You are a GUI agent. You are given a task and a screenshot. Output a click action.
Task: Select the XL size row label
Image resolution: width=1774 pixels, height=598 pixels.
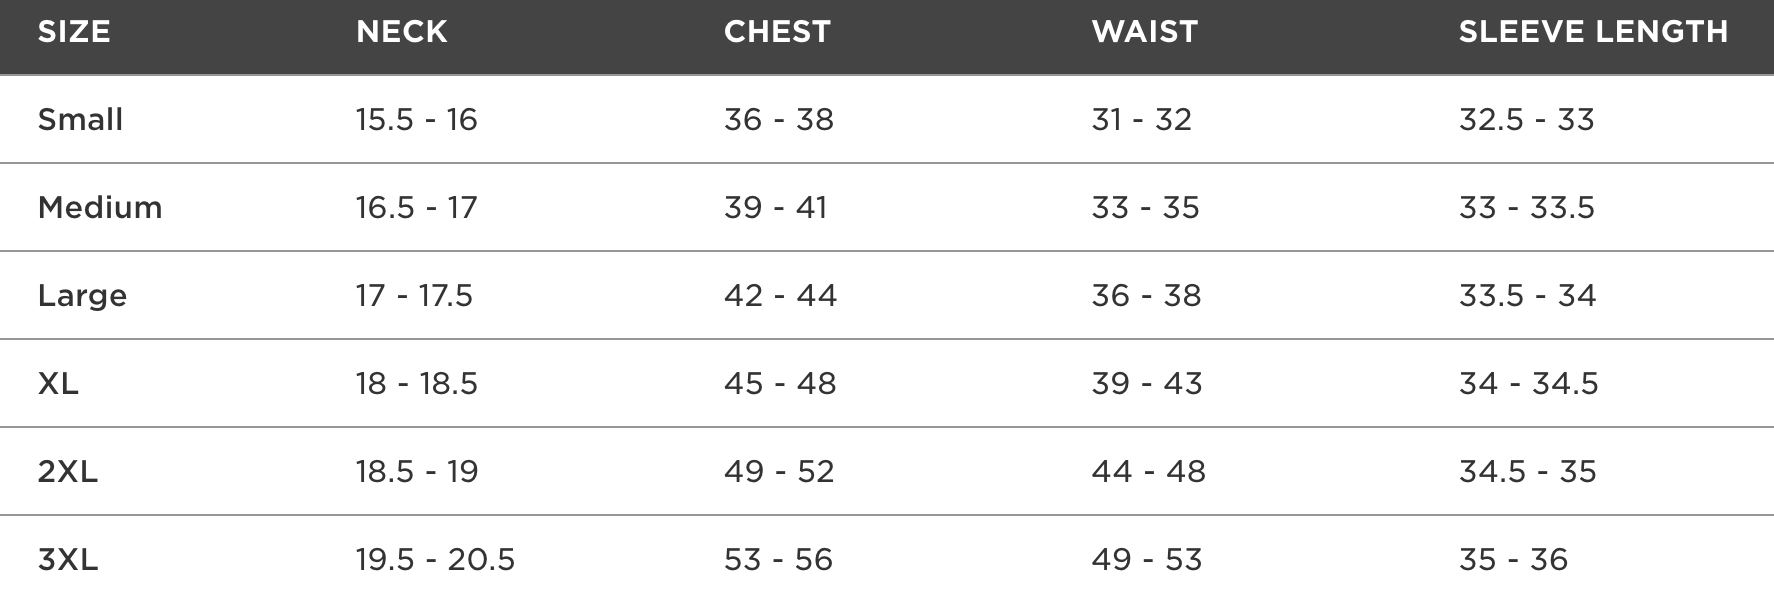pyautogui.click(x=58, y=384)
